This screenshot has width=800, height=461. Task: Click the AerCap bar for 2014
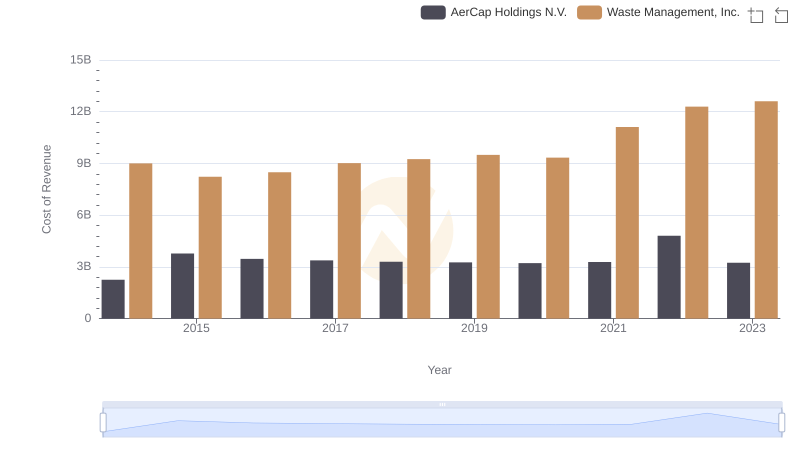tap(113, 299)
